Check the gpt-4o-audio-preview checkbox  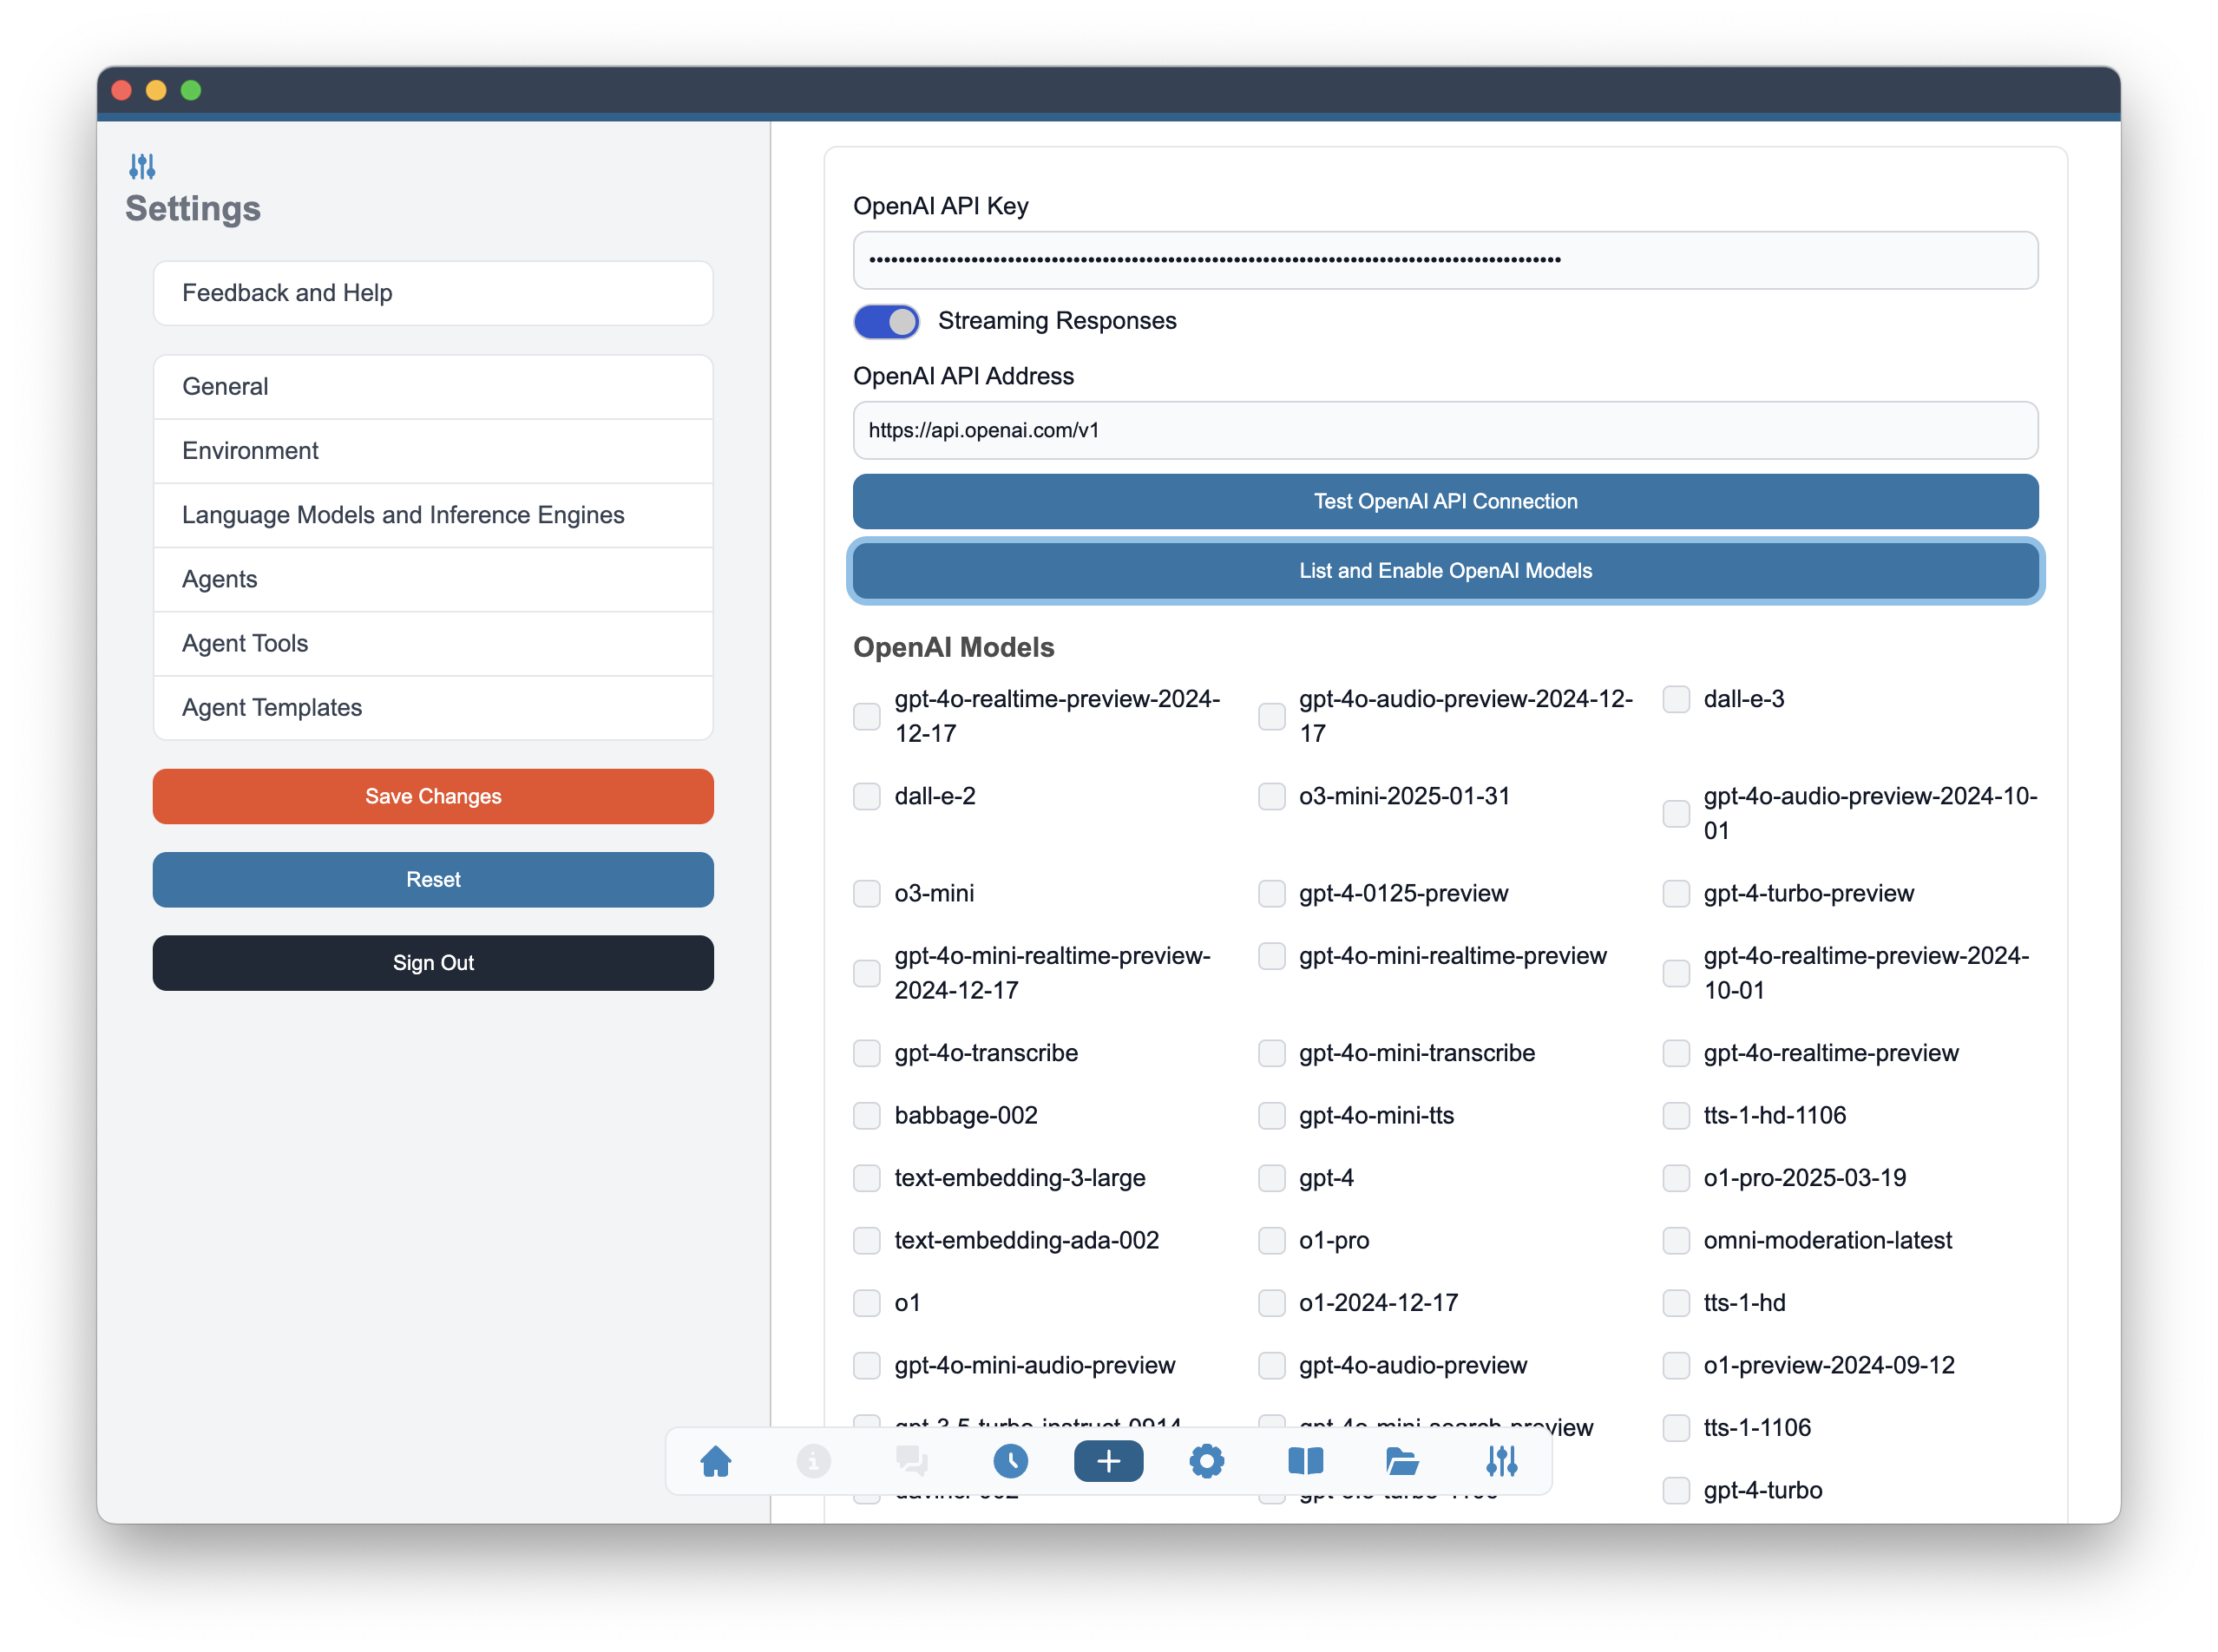tap(1271, 1365)
